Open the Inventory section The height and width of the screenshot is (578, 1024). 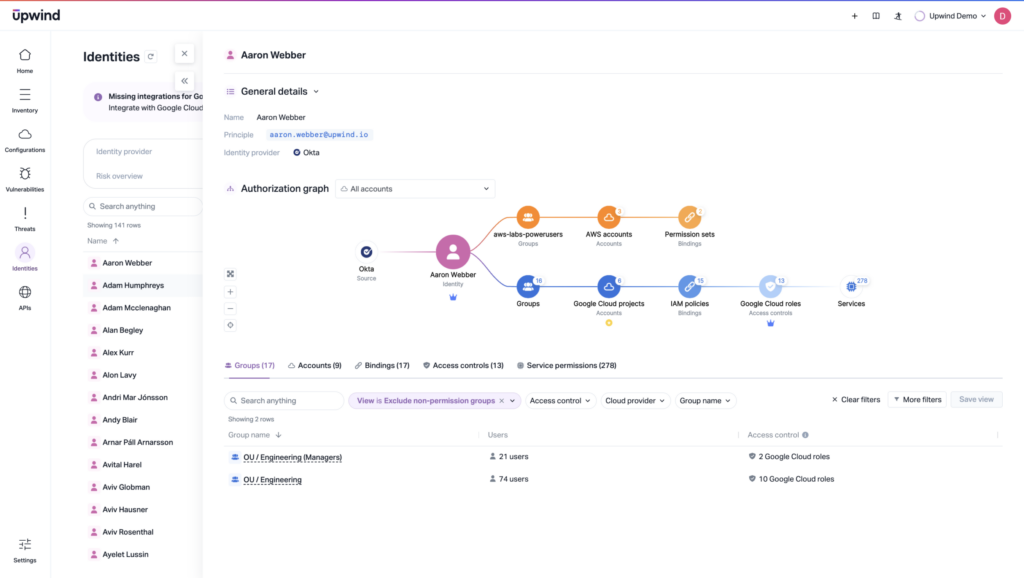point(25,101)
